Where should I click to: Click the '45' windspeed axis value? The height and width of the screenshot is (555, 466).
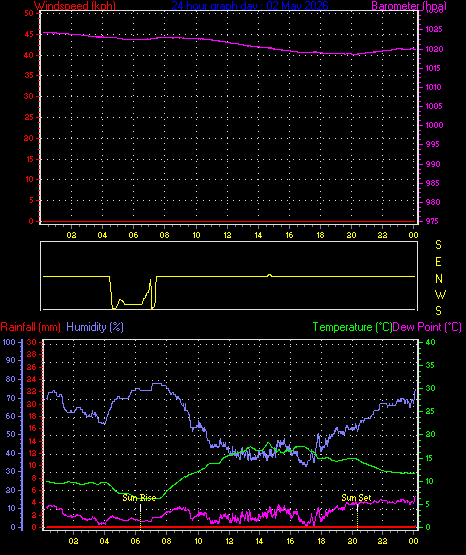29,34
